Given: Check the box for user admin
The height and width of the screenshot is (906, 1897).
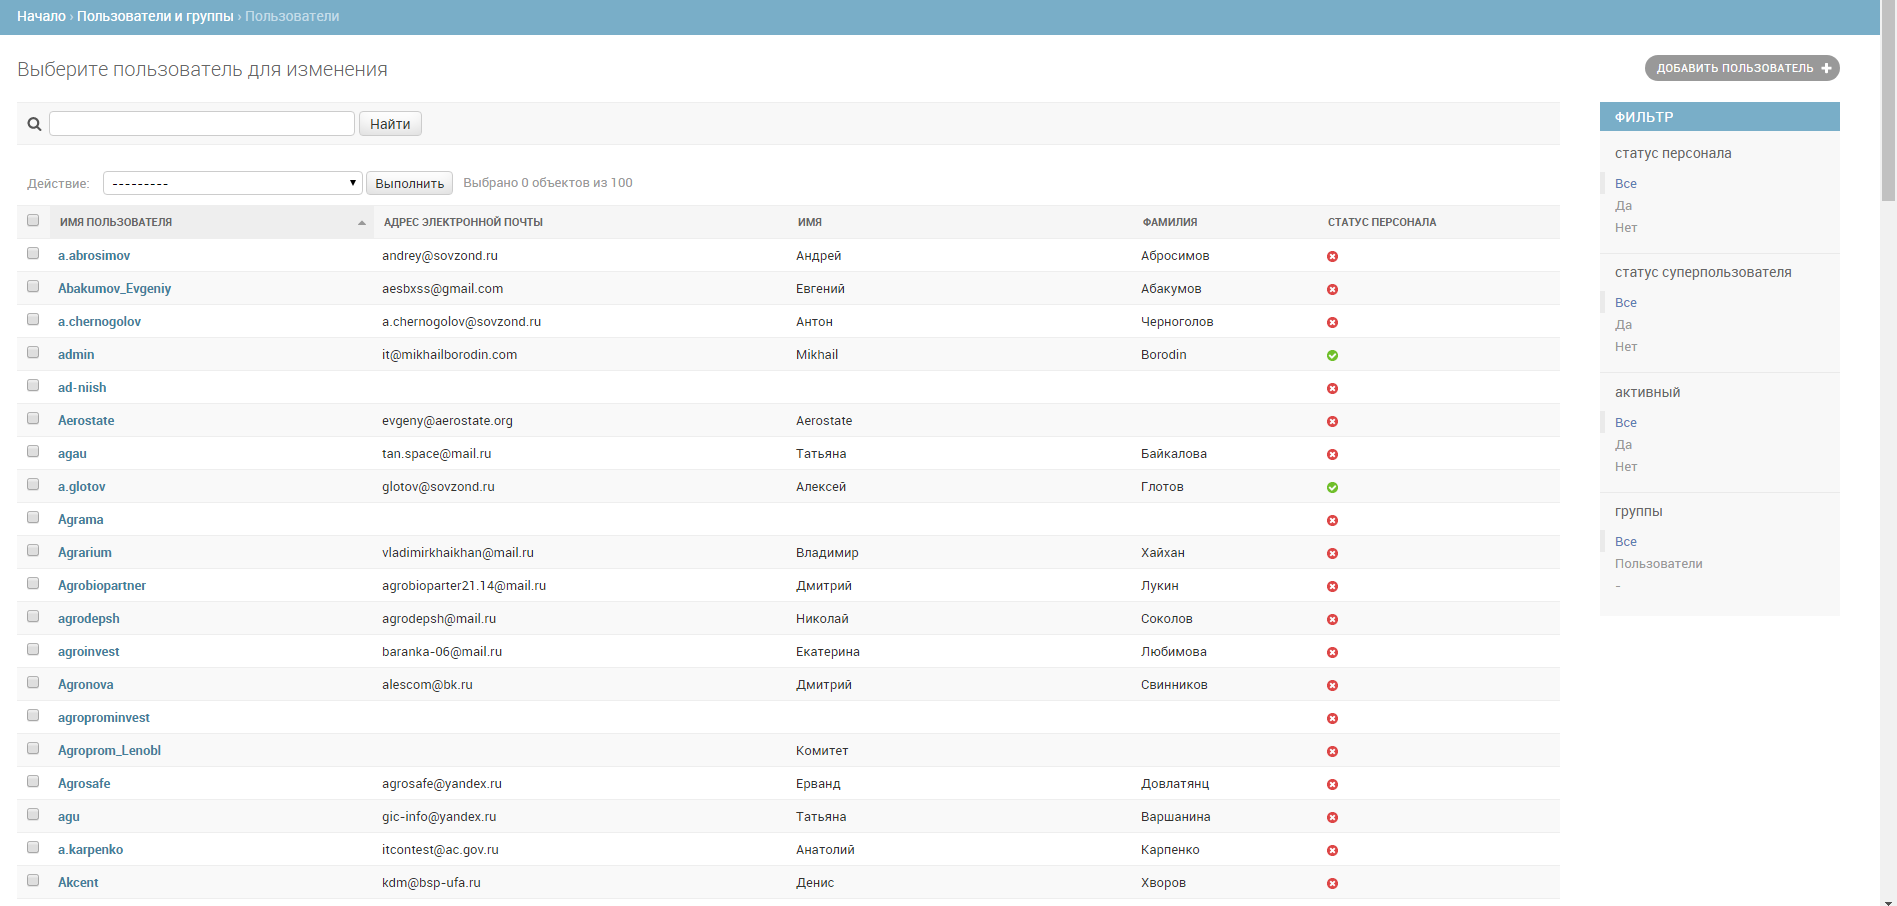Looking at the screenshot, I should click(x=33, y=352).
